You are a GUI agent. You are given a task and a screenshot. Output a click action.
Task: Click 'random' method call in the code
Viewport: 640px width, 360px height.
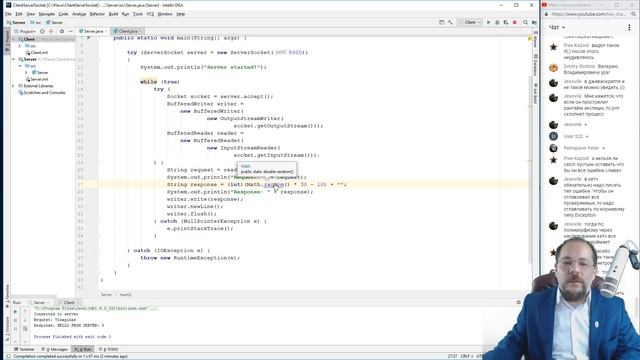click(274, 184)
